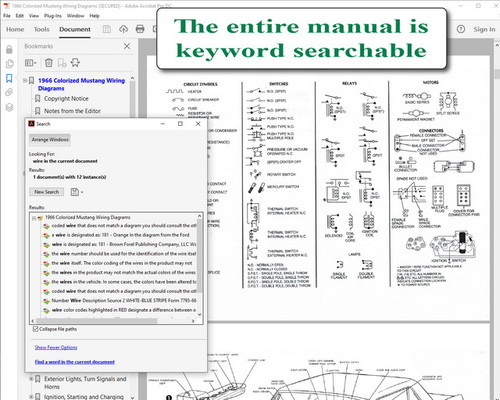500x400 pixels.
Task: Select result "the wires in the product may not match"
Action: click(x=124, y=272)
